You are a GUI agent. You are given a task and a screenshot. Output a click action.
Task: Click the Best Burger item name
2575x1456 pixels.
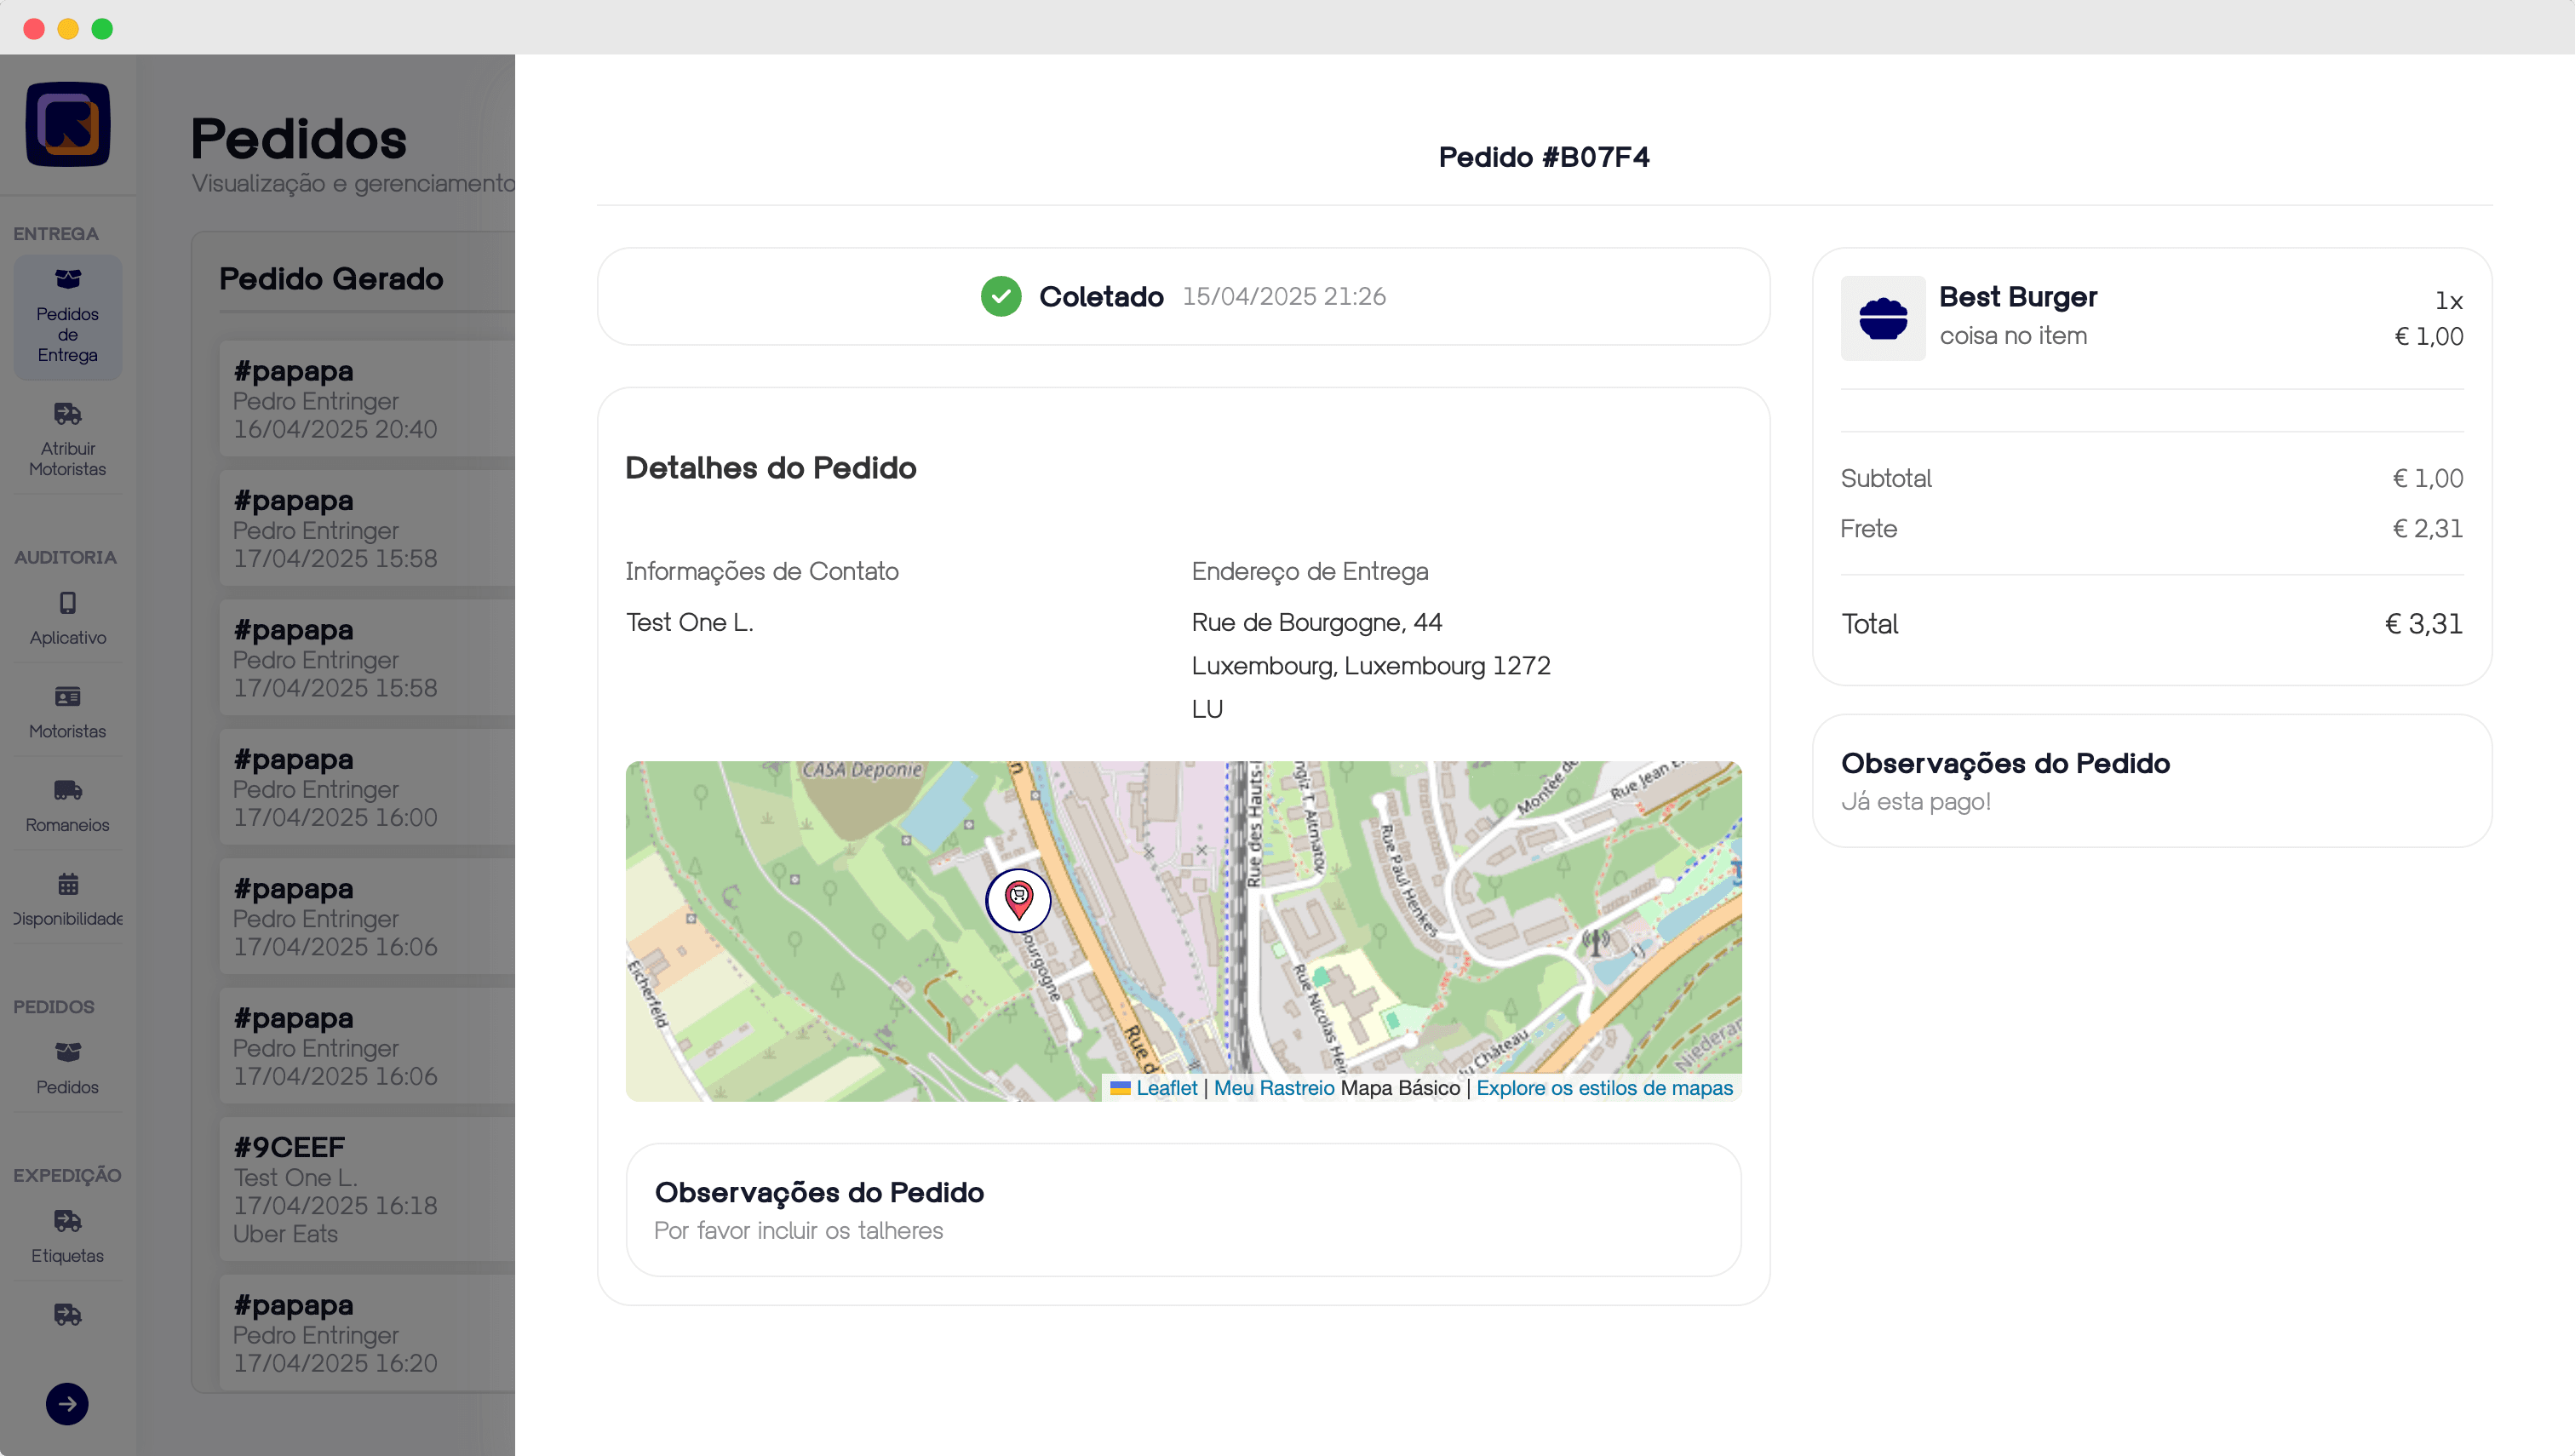pyautogui.click(x=2017, y=297)
